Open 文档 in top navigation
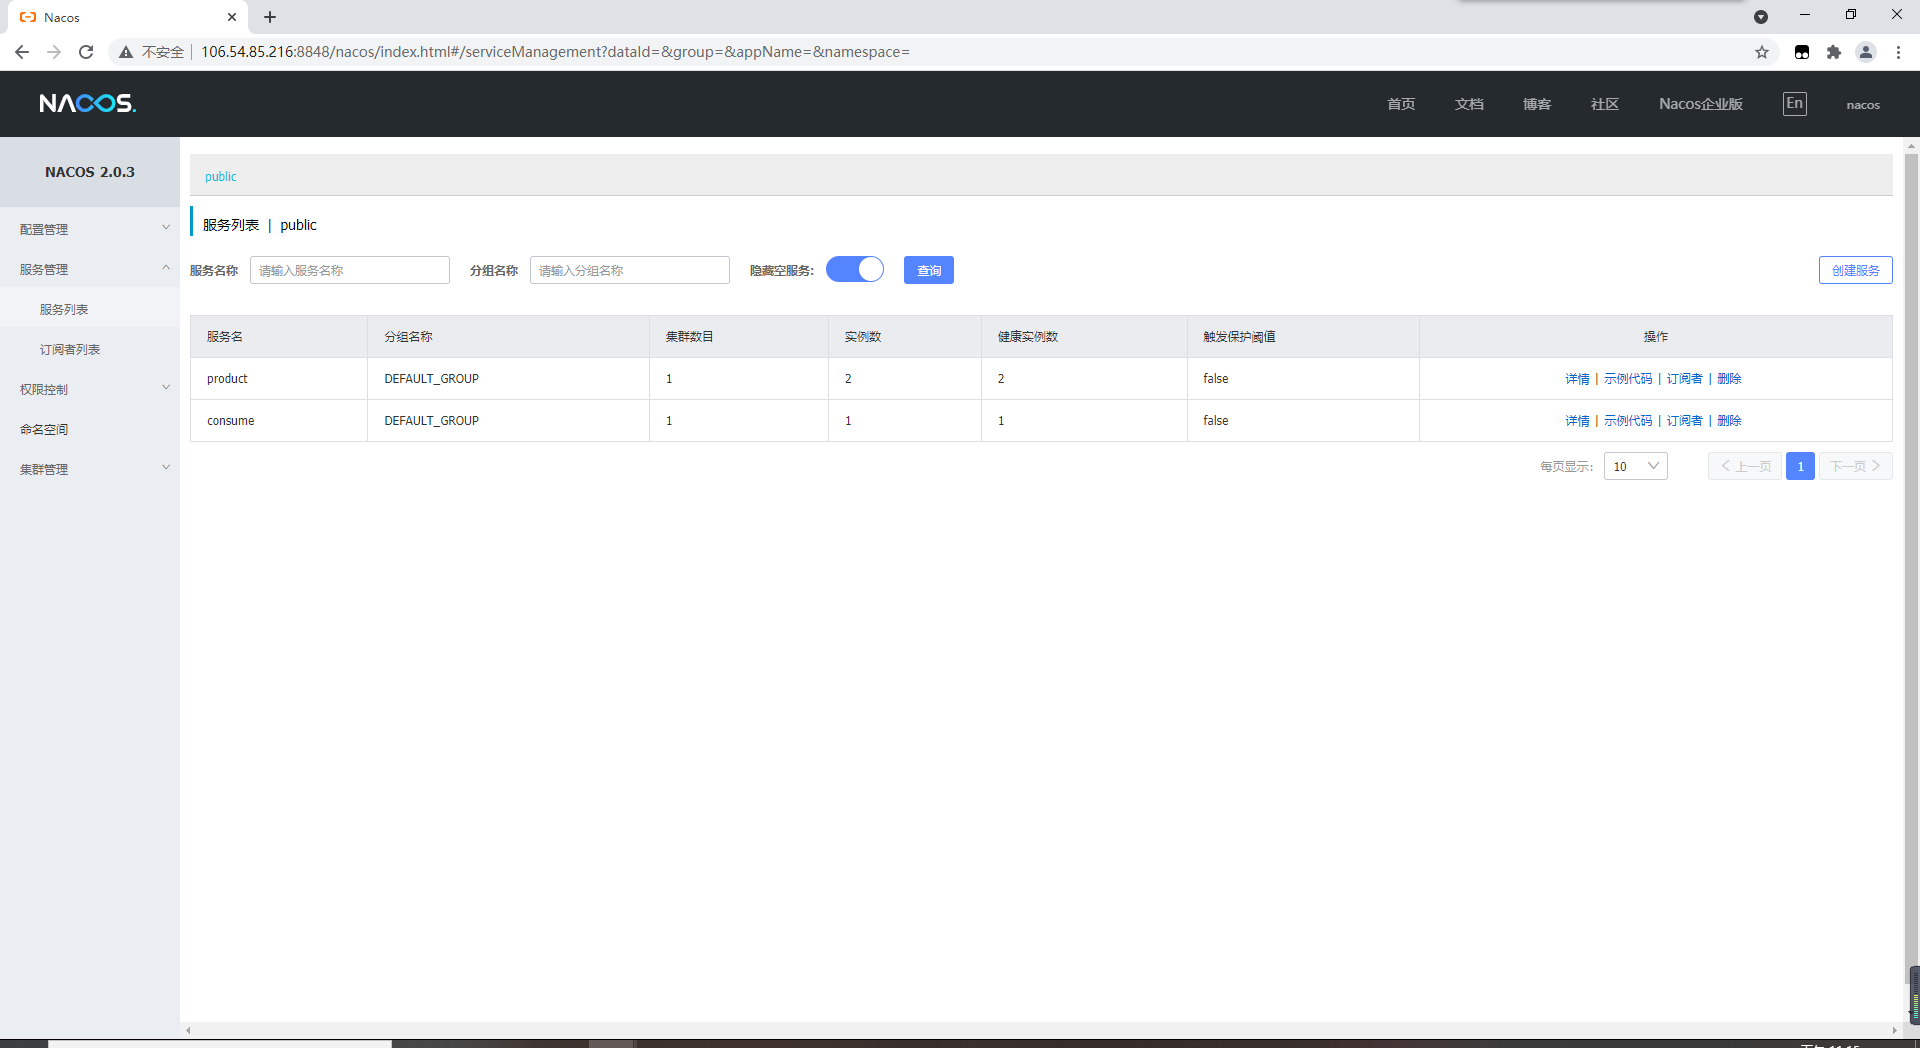 1469,104
